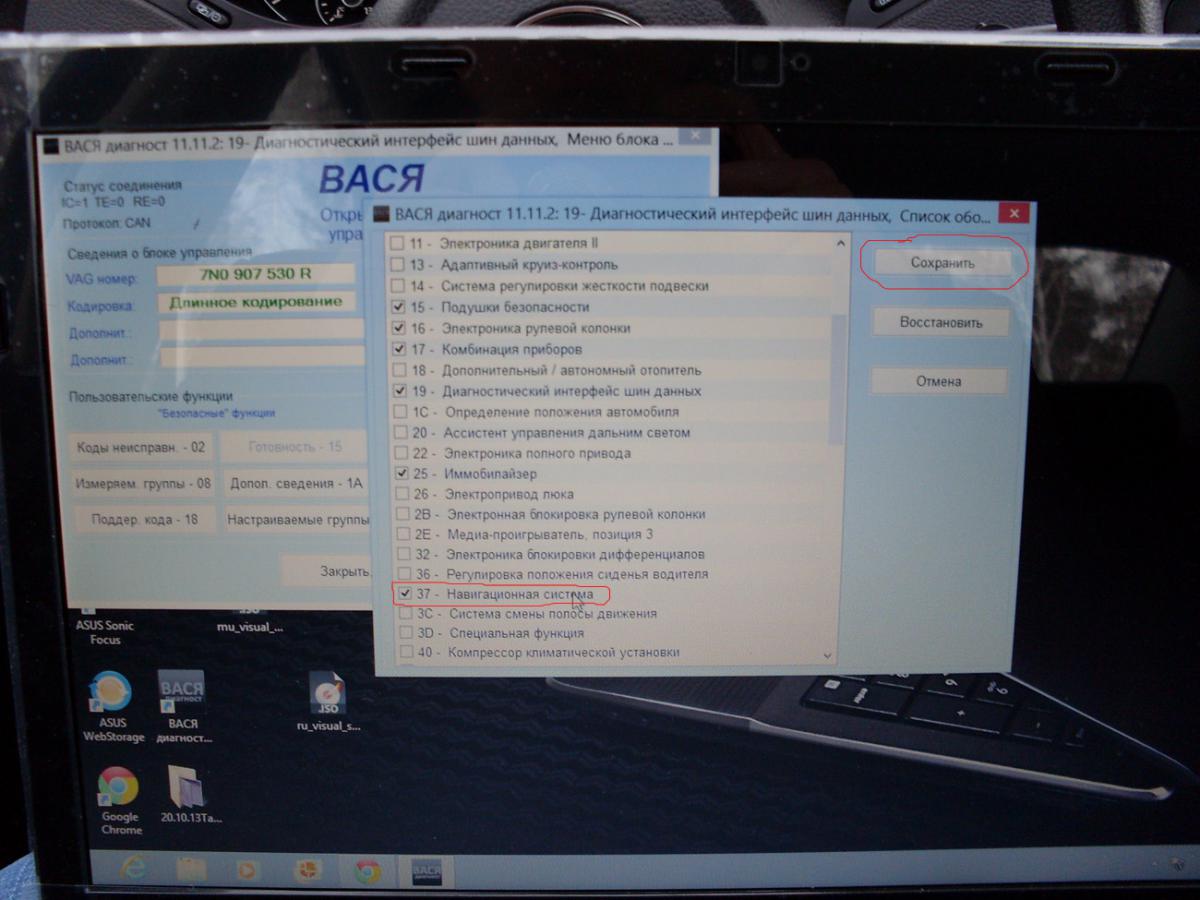Click the second empty Дополнит. field

(262, 356)
